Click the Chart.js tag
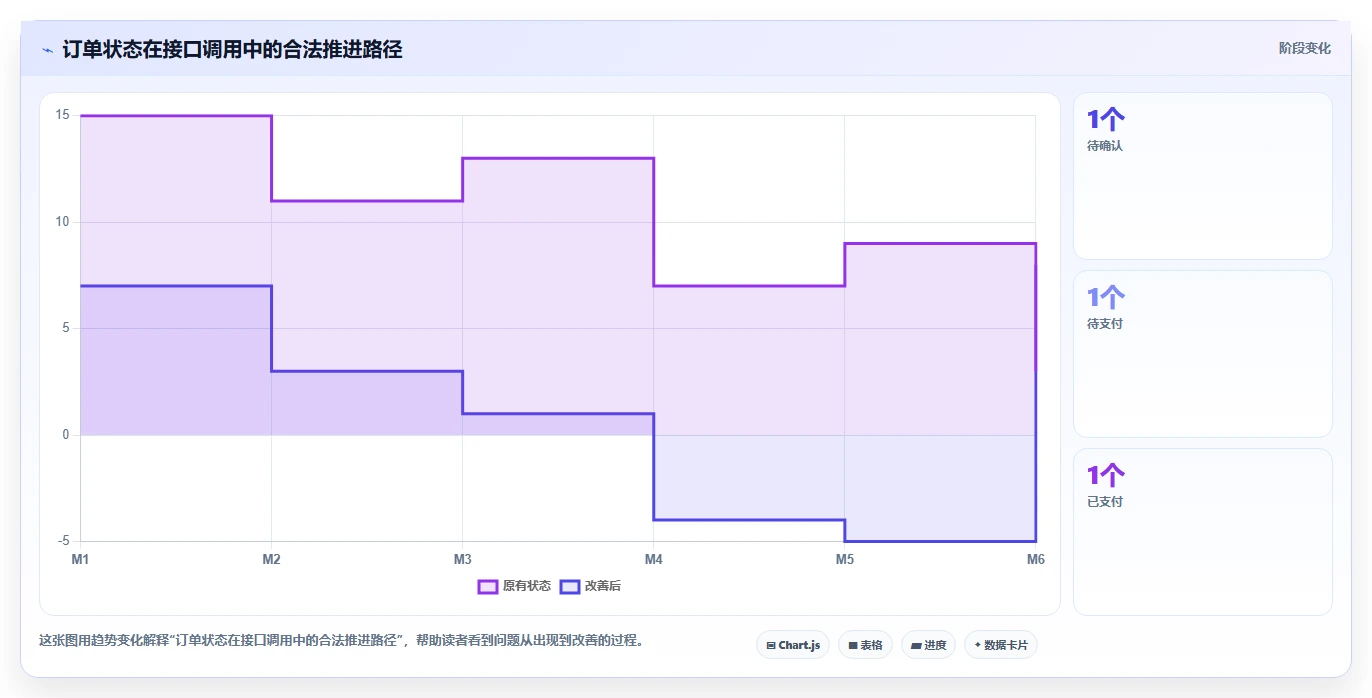Viewport: 1372px width, 698px height. (793, 645)
